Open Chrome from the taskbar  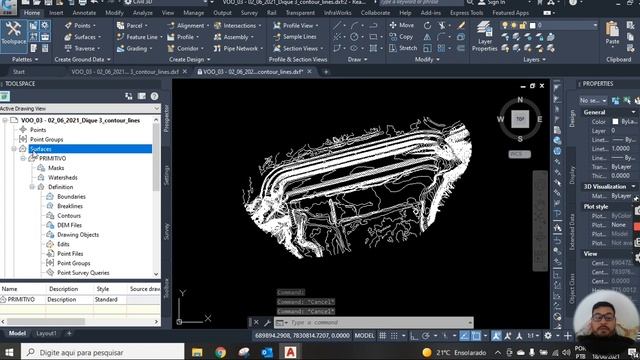(220, 352)
